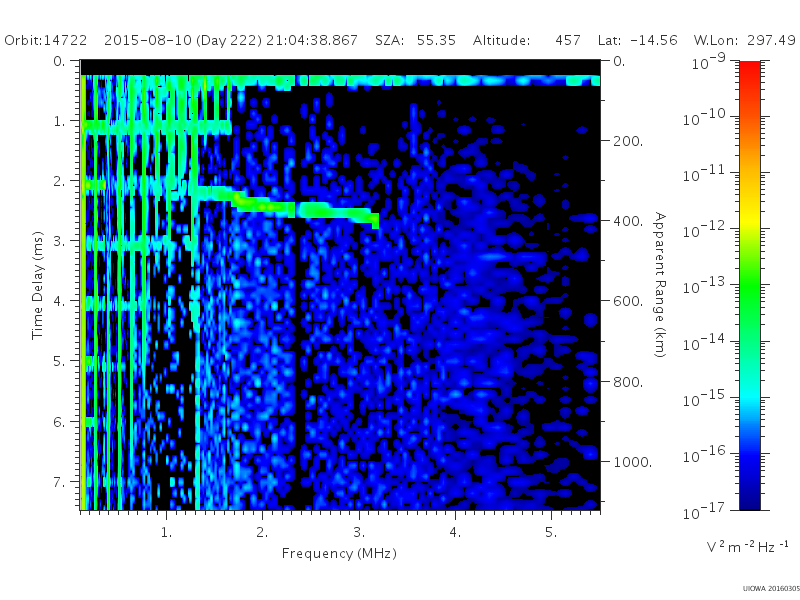
Task: Select the date 2015-08-10 (Day 222) text
Action: pos(183,41)
